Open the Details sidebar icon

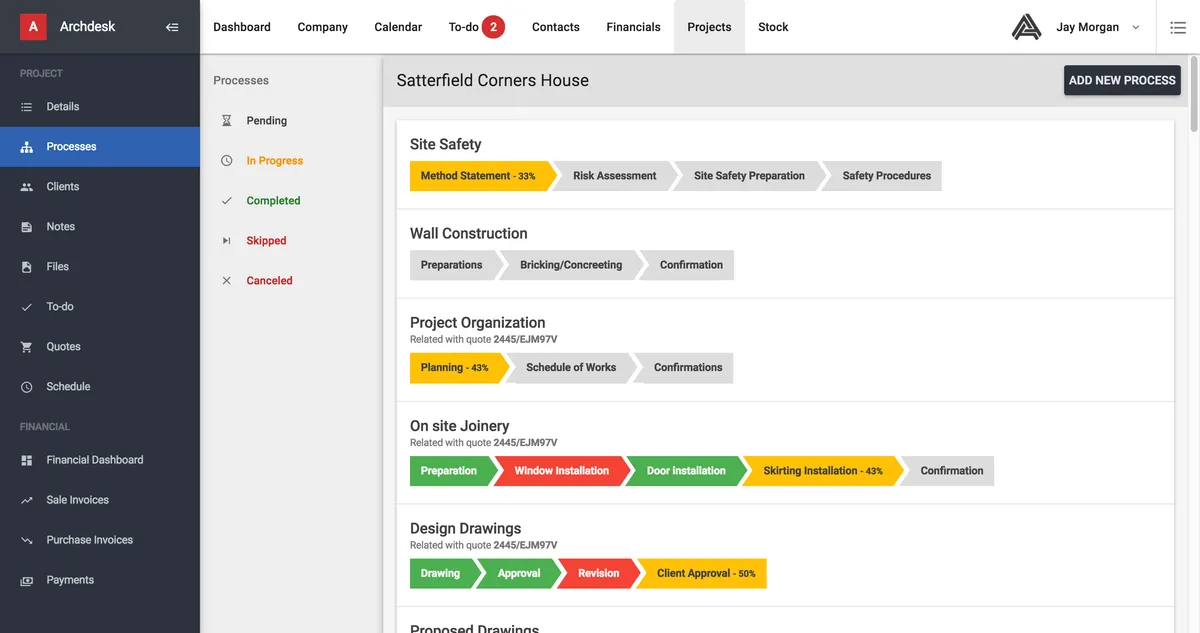pyautogui.click(x=27, y=106)
